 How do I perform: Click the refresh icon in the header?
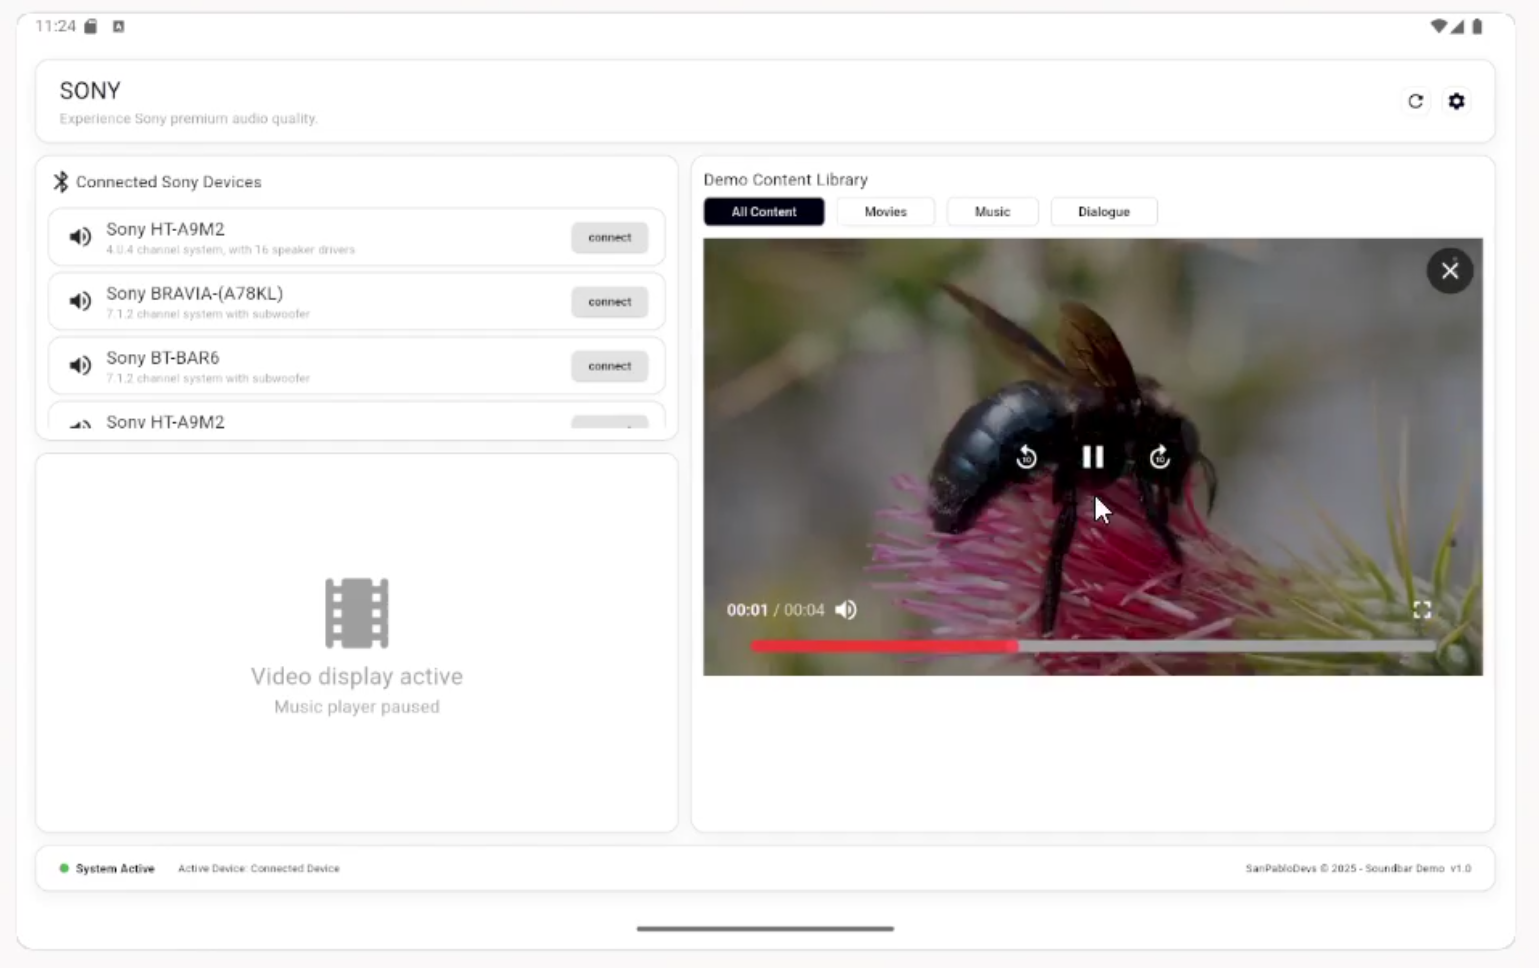[x=1415, y=101]
